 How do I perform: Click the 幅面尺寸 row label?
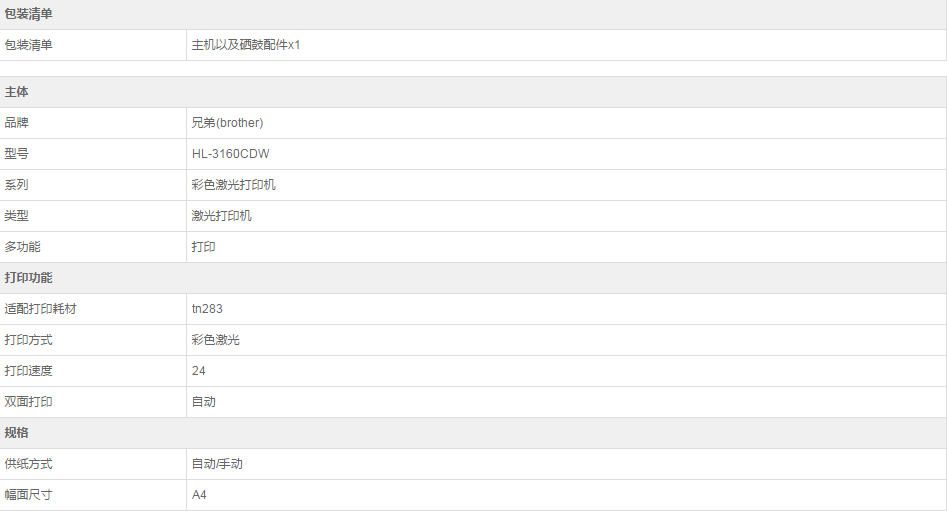coord(29,495)
